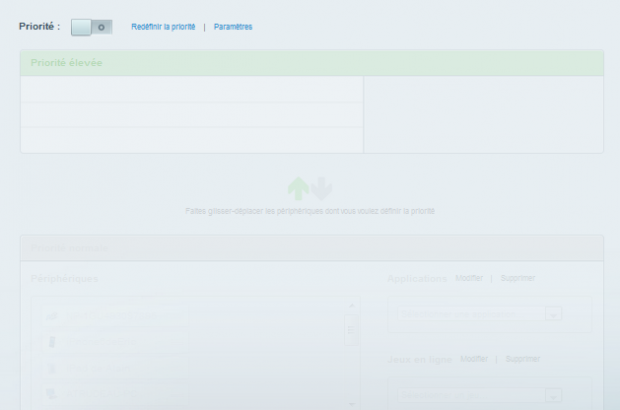Click Modifier next to Jeux en ligne

tap(474, 358)
